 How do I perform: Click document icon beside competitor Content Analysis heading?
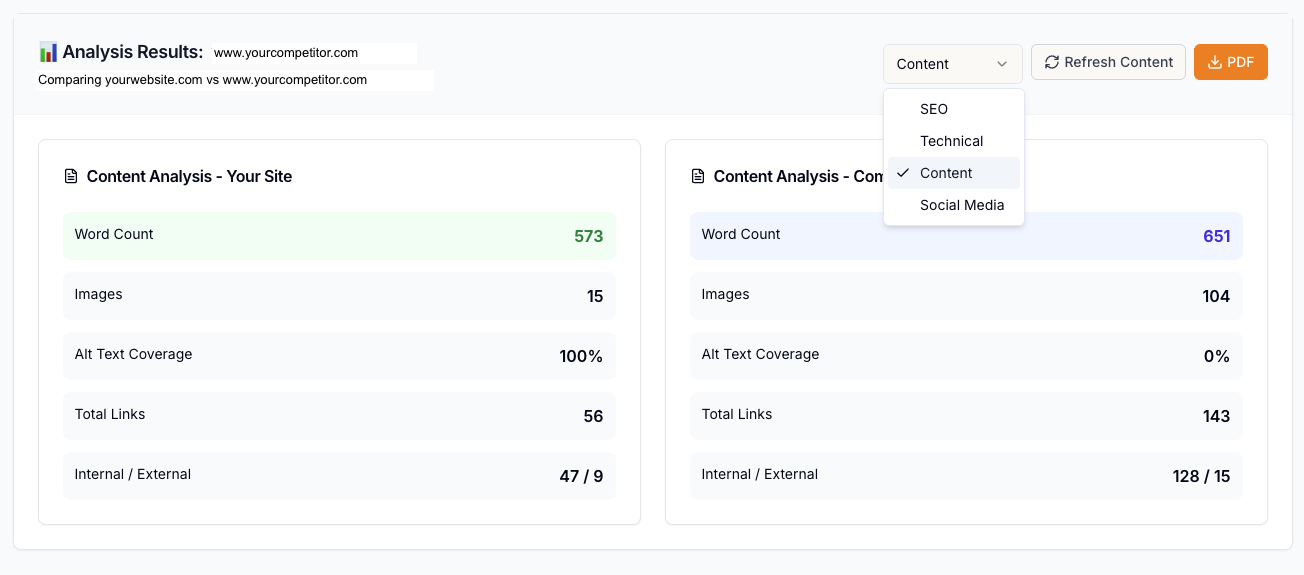click(698, 177)
